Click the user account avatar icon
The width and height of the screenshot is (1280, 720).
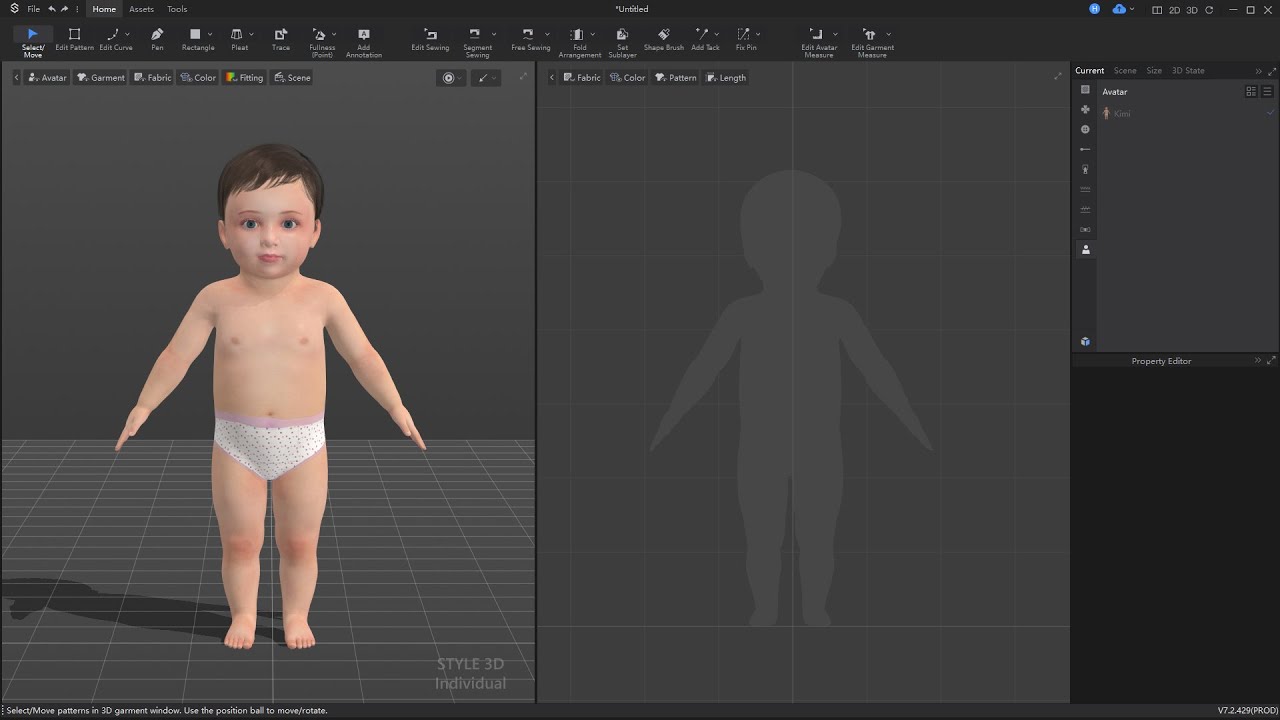tap(1095, 9)
